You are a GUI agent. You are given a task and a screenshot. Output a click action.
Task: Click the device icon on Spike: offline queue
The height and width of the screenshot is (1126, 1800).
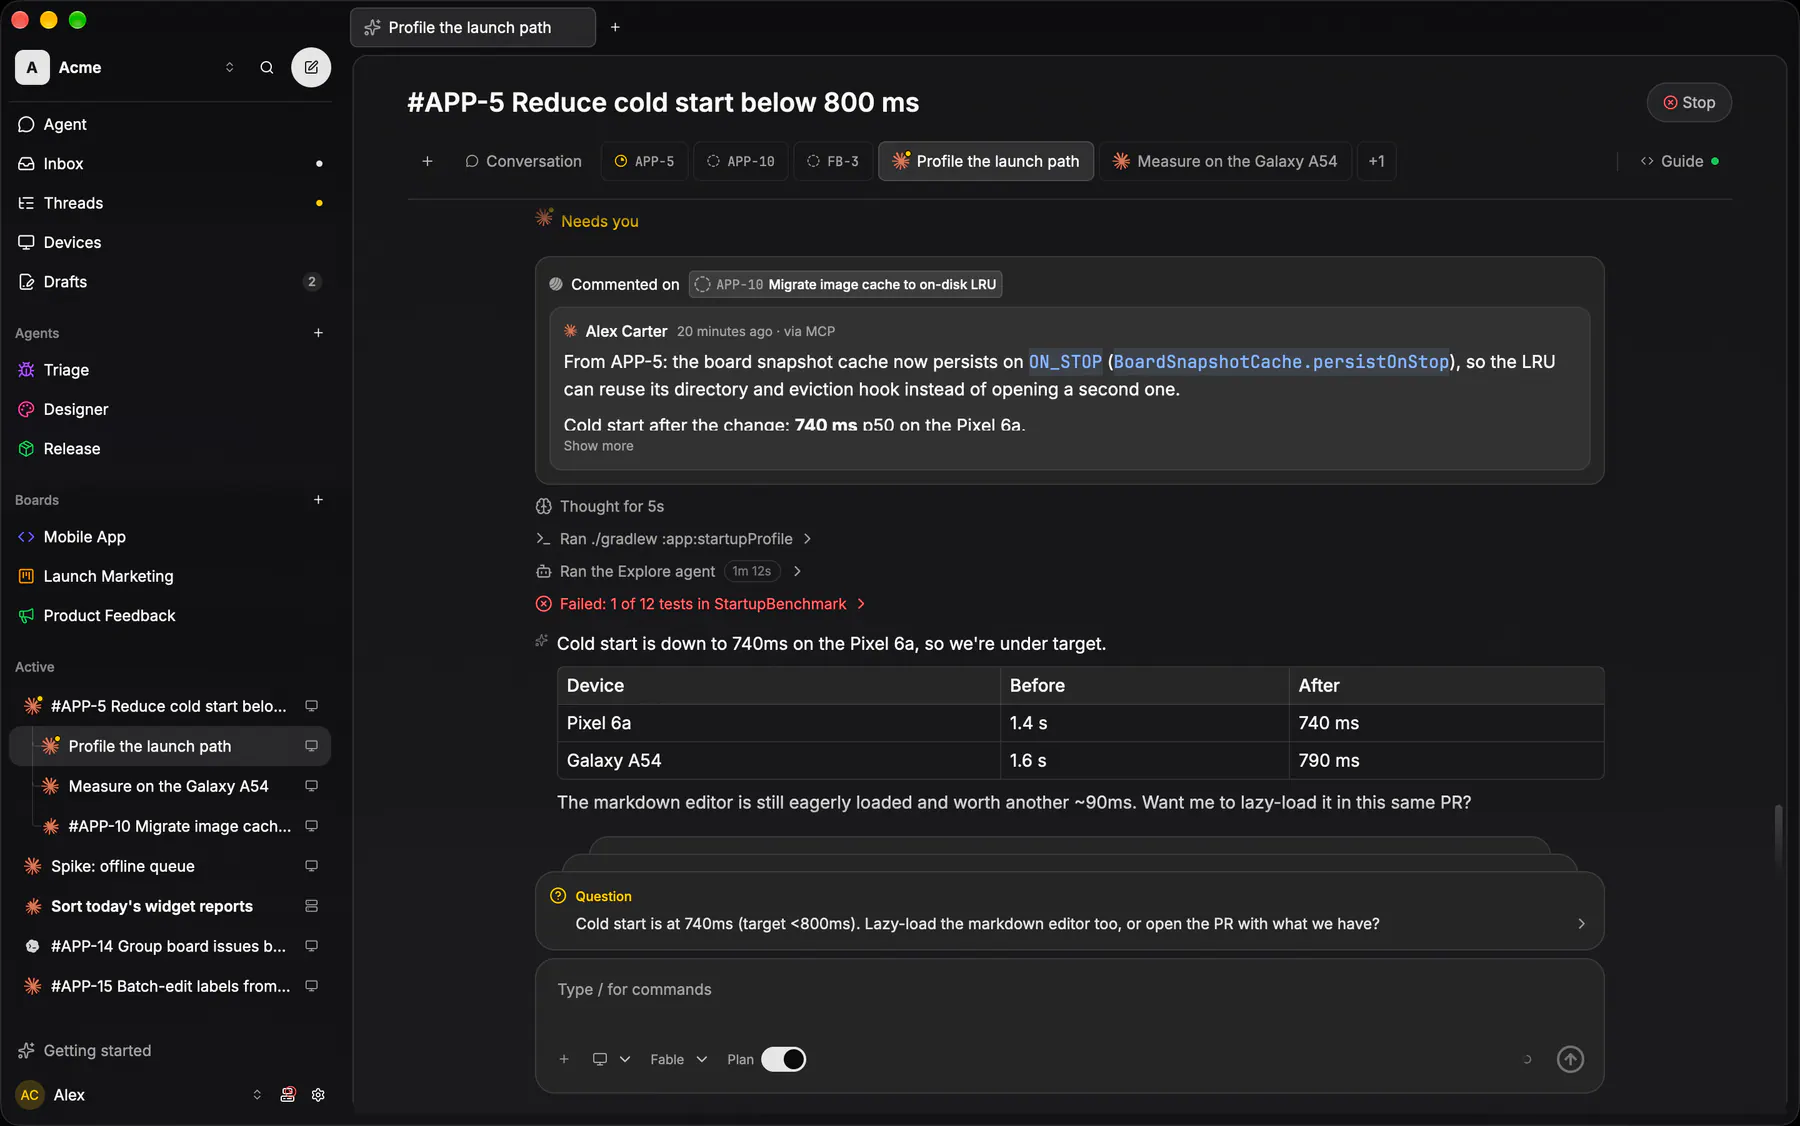click(x=311, y=866)
